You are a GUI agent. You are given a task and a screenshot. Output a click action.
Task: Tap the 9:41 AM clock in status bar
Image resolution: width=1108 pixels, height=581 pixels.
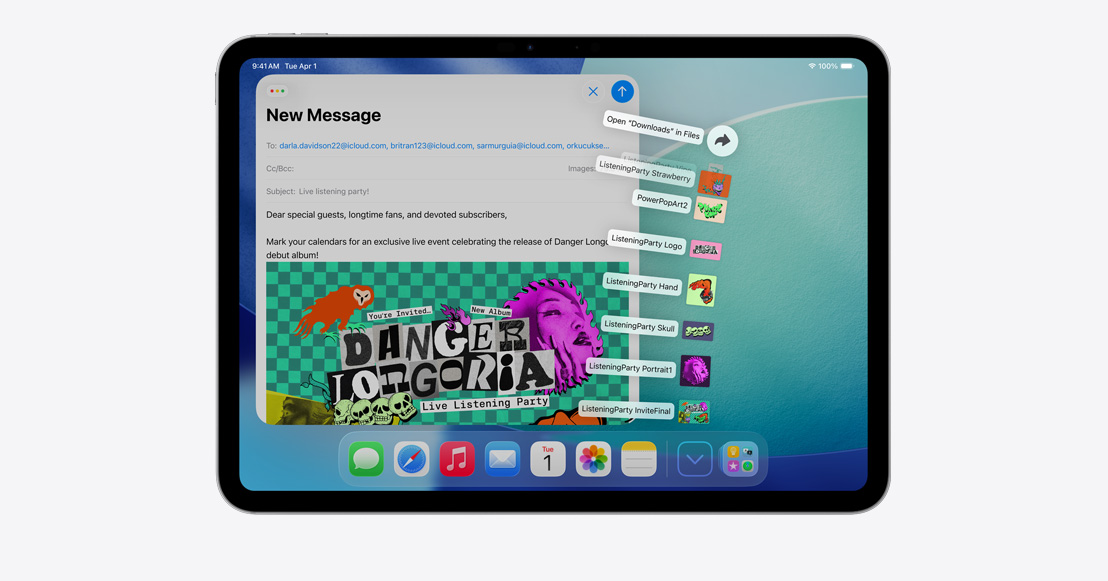266,66
